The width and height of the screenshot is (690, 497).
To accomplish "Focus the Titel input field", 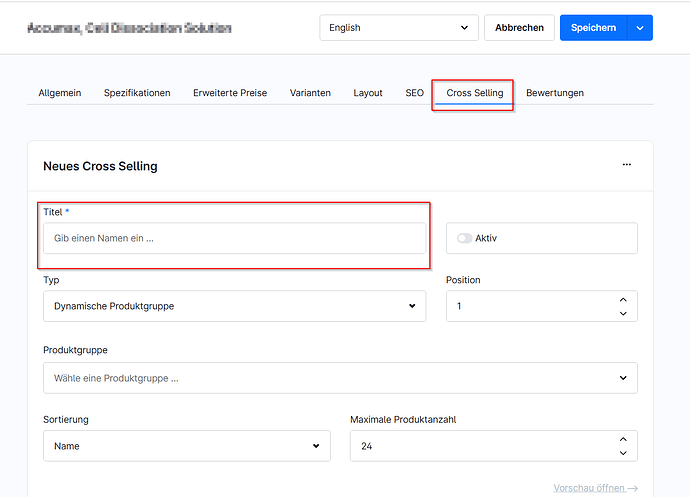I will (234, 238).
